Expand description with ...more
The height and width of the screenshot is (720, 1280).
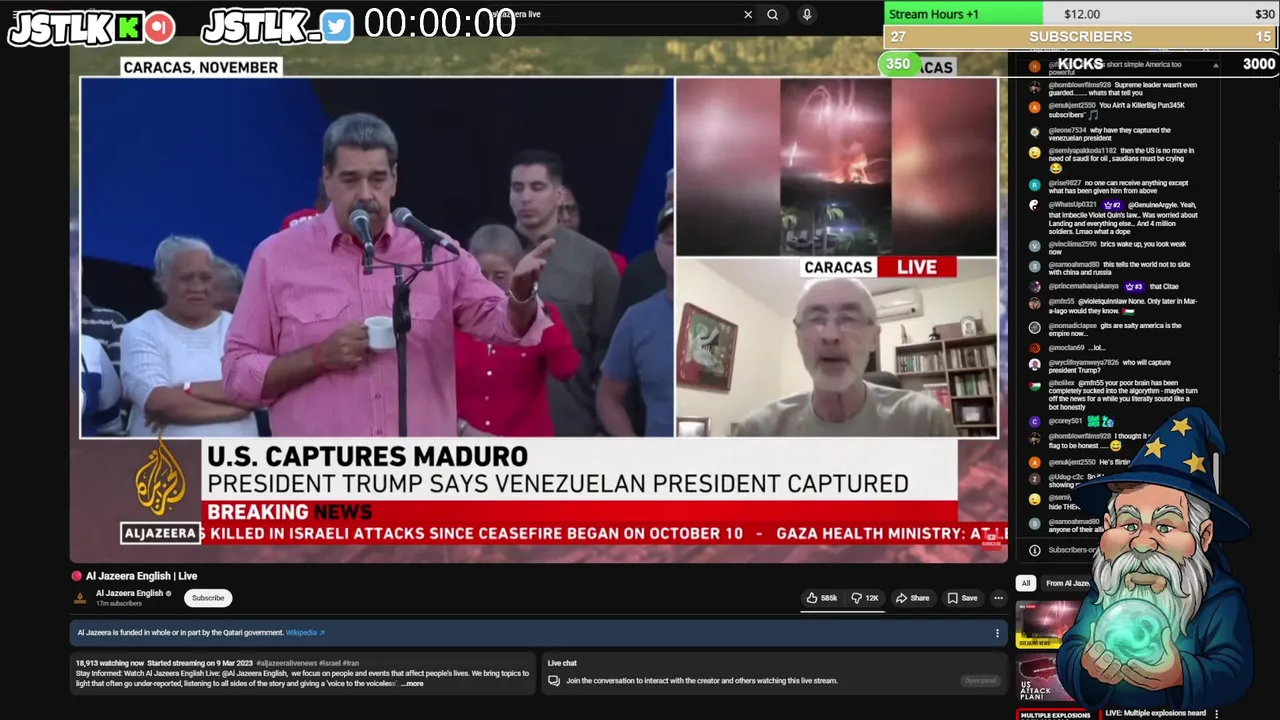click(413, 684)
